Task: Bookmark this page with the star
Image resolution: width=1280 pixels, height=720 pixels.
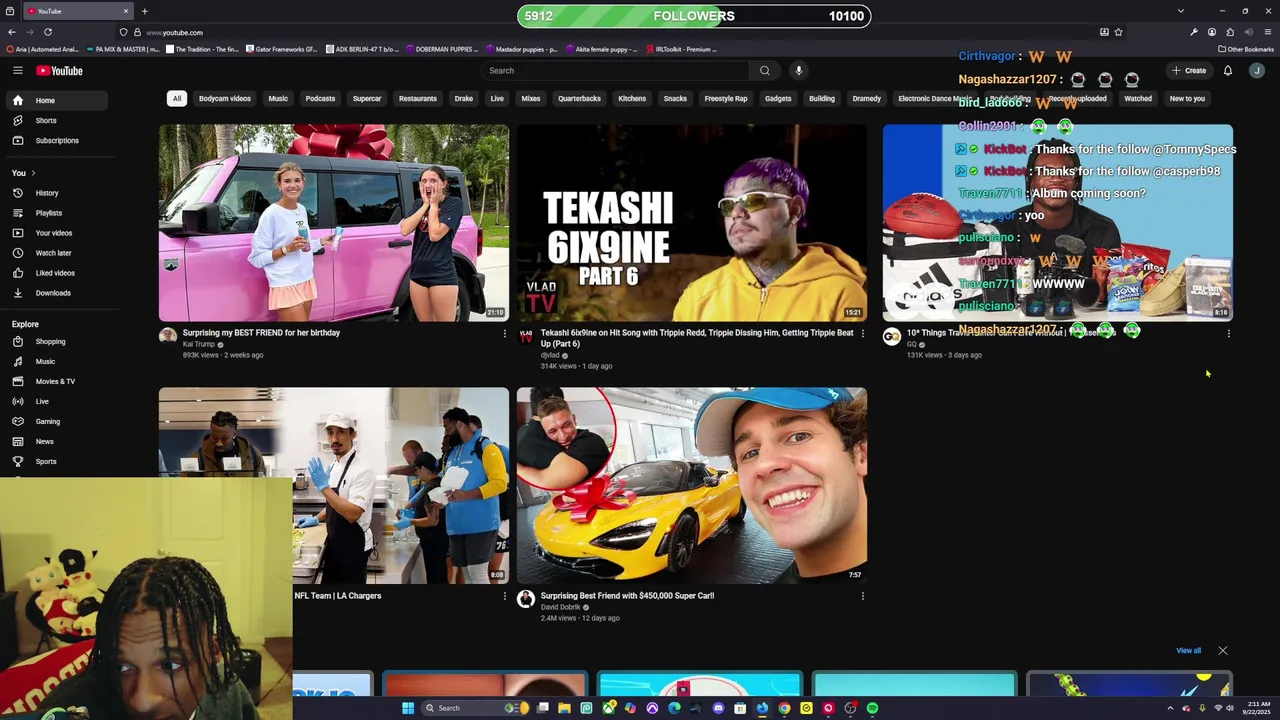Action: [x=1118, y=32]
